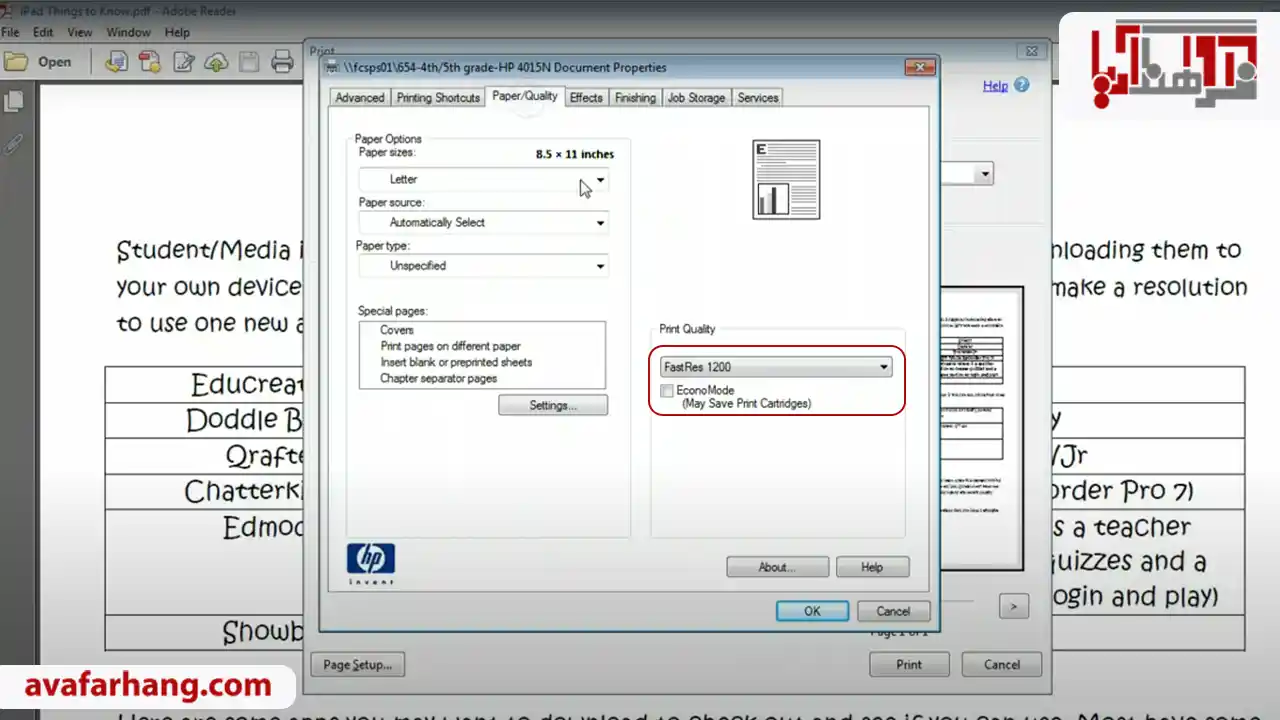
Task: Click the Sign document pen icon
Action: point(183,62)
